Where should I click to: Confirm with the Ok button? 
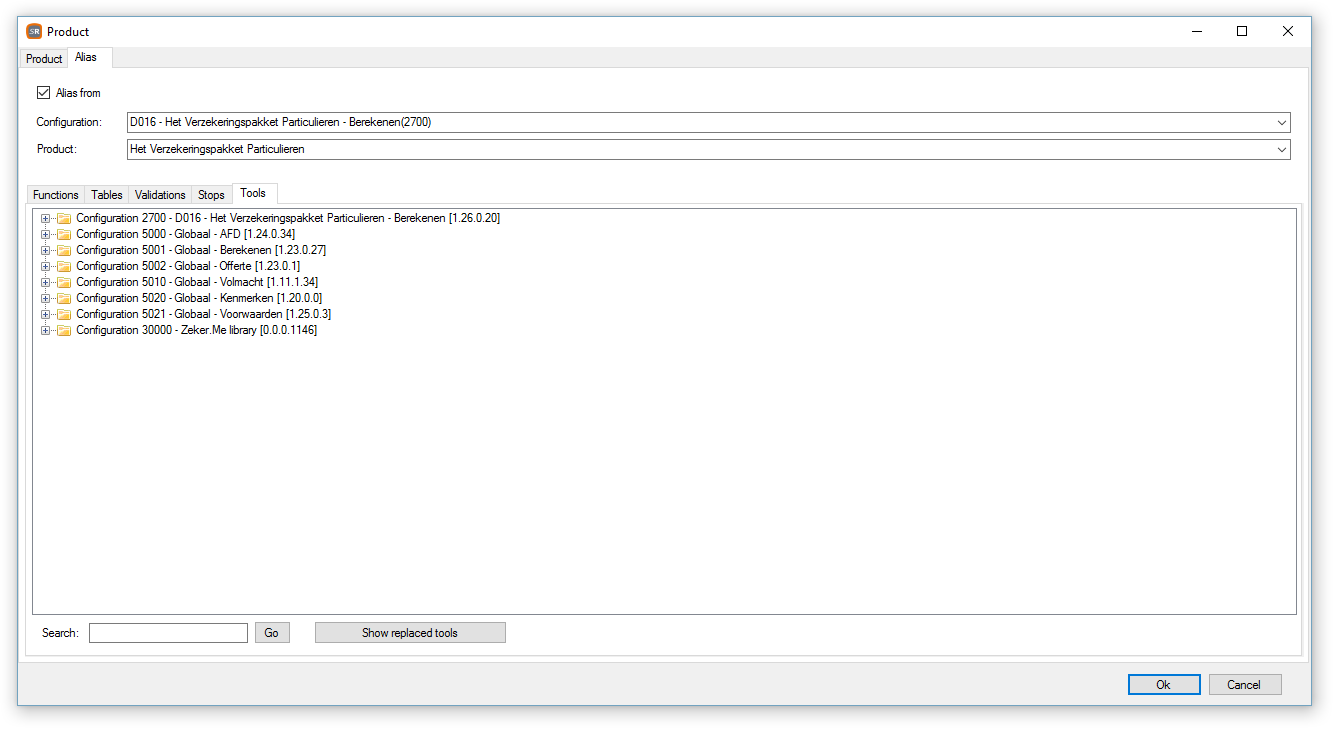tap(1164, 685)
